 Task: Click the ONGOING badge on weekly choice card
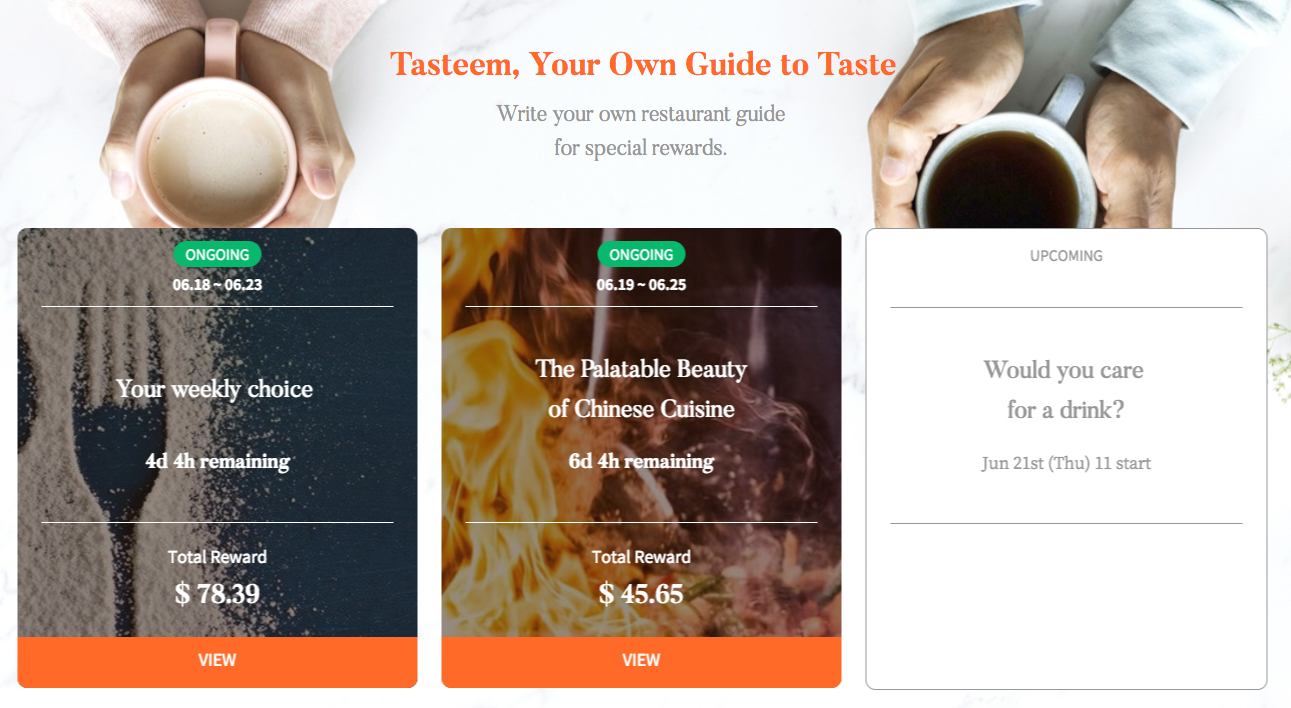tap(217, 254)
